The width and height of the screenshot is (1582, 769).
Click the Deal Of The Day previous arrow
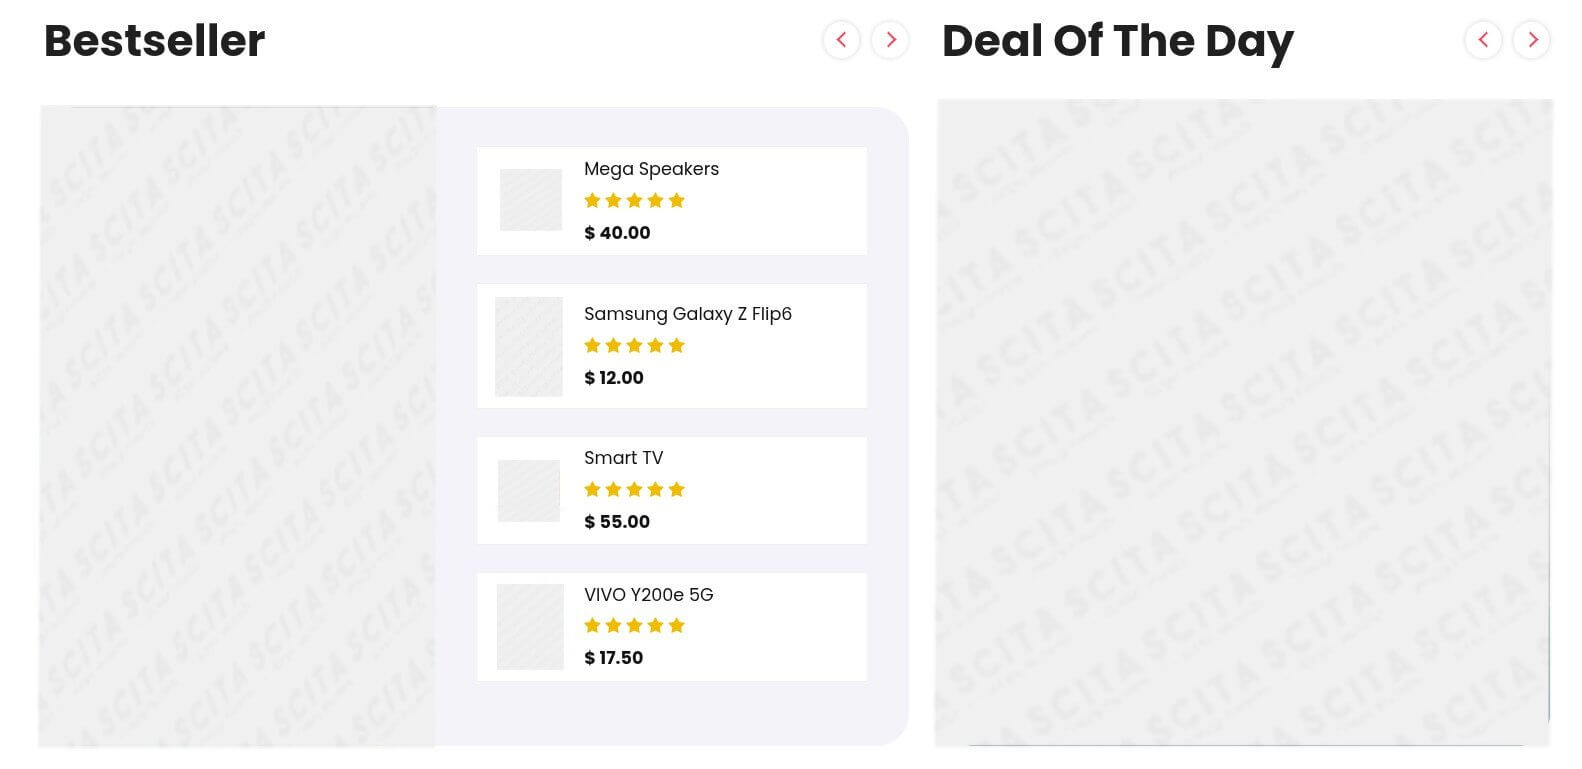pyautogui.click(x=1483, y=40)
